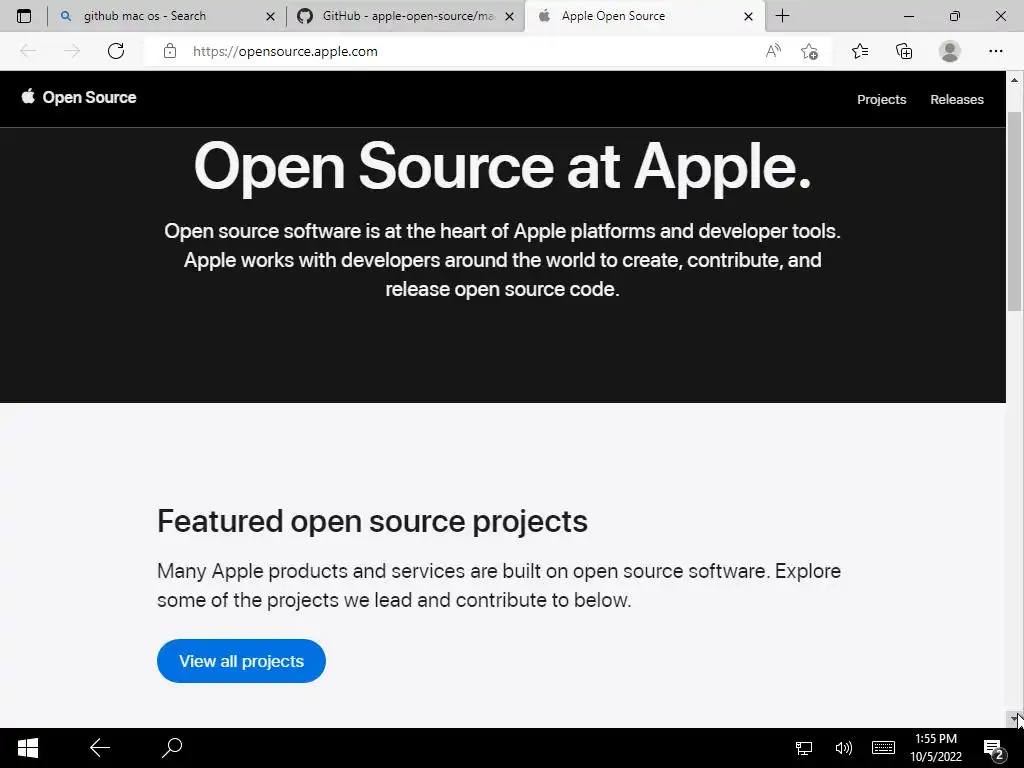Click View all projects button
Viewport: 1024px width, 768px height.
(x=241, y=661)
